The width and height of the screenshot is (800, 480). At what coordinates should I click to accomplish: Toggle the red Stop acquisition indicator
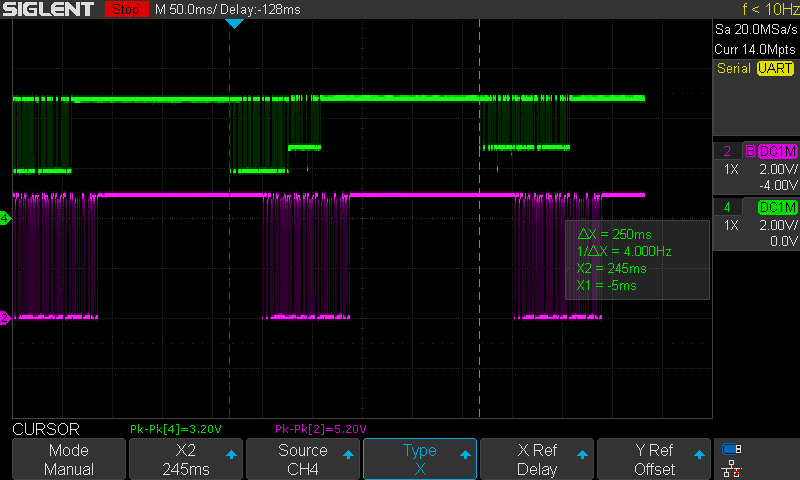(x=123, y=9)
